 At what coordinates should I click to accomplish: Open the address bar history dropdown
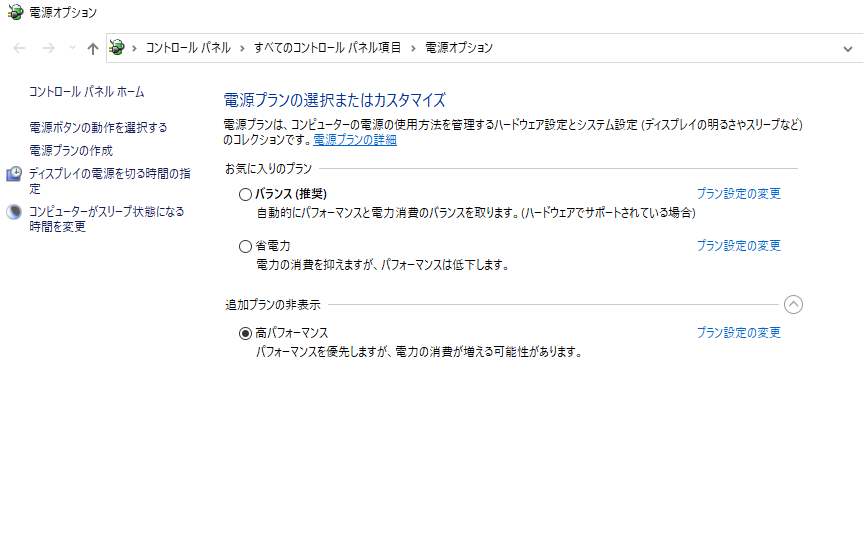tap(847, 48)
